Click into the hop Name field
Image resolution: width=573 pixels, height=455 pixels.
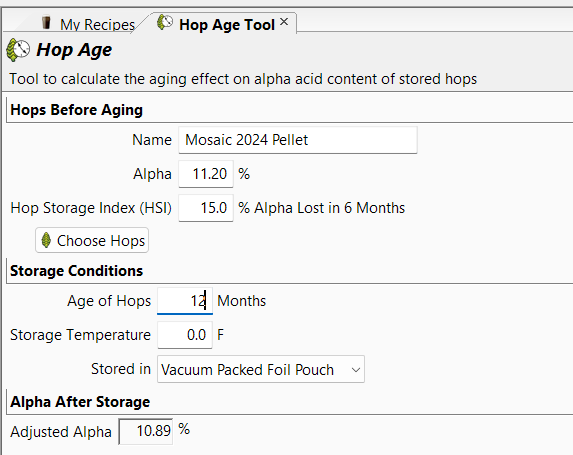[297, 140]
